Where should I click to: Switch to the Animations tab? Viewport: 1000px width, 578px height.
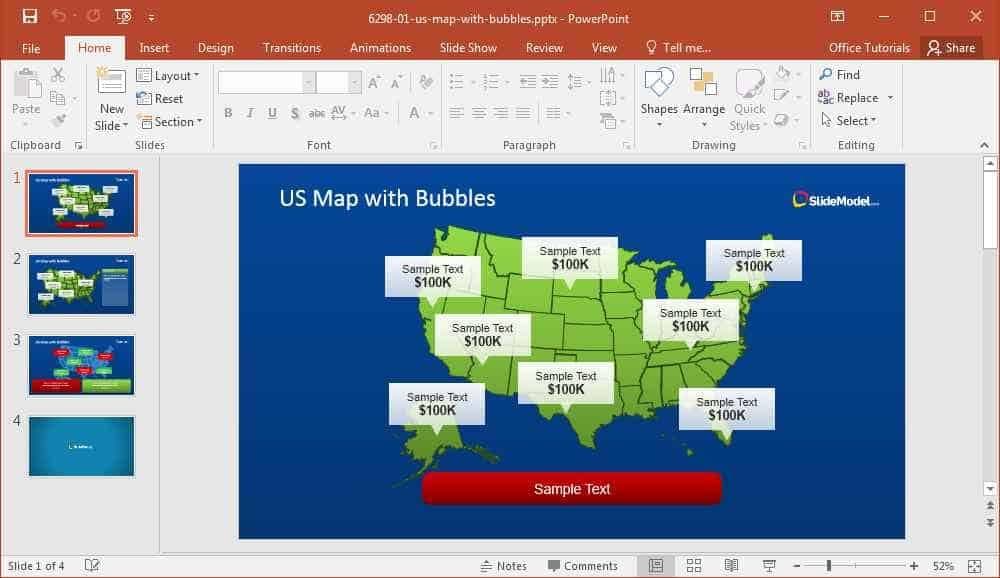coord(380,48)
